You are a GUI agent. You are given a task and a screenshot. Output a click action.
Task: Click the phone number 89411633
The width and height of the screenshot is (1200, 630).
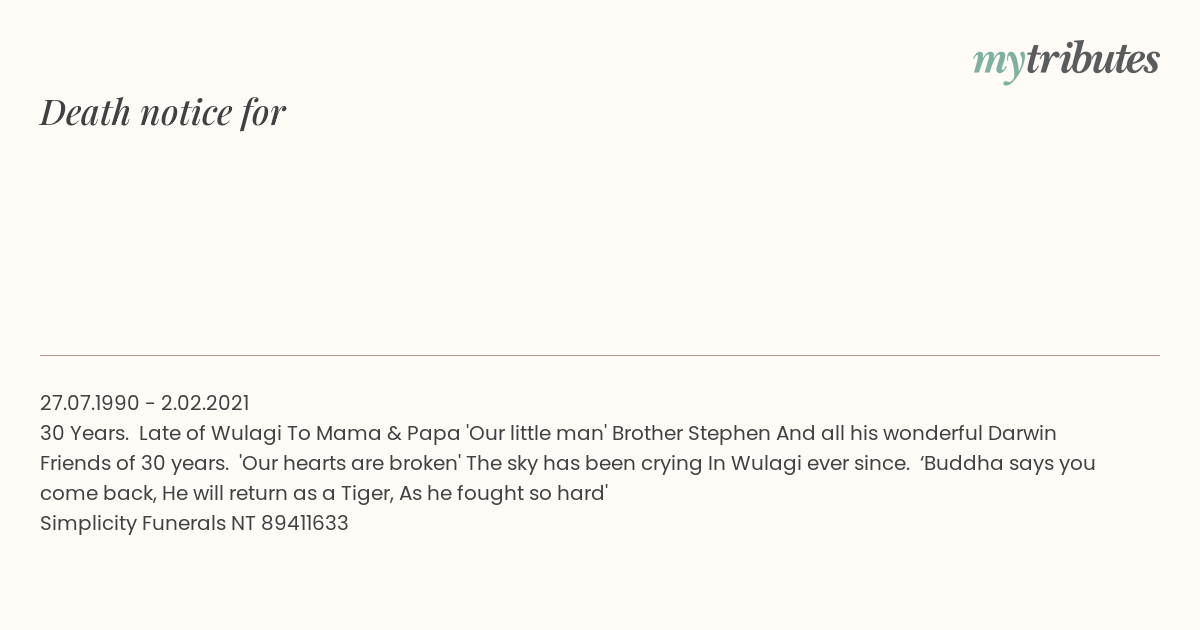(304, 523)
